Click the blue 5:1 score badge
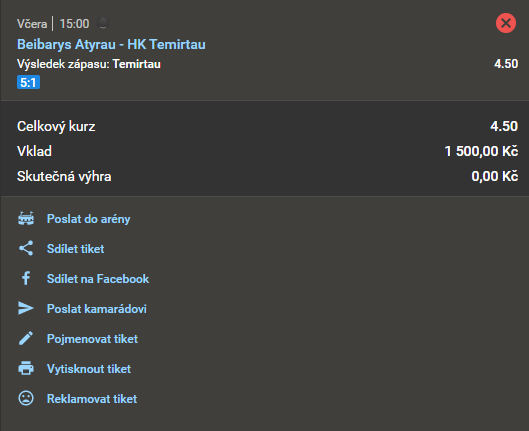This screenshot has height=431, width=529. tap(28, 83)
